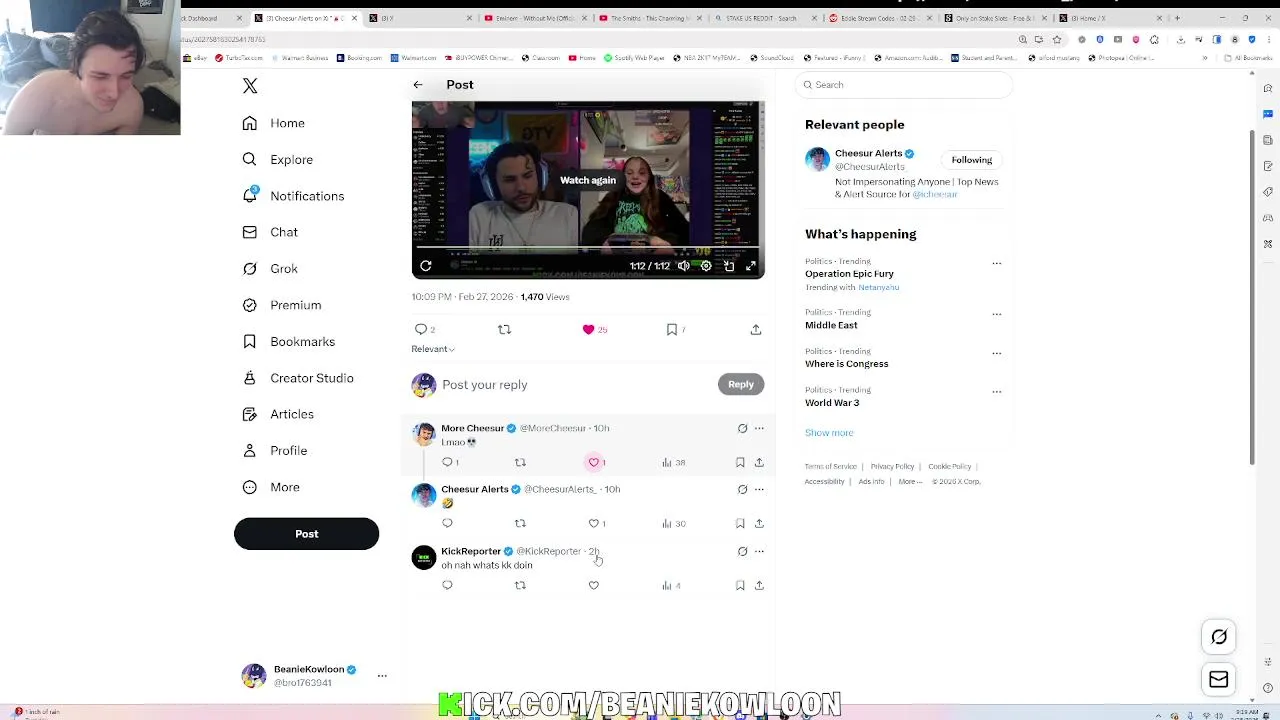Image resolution: width=1280 pixels, height=720 pixels.
Task: Ask Grok about More Cheesur's reply
Action: (742, 428)
